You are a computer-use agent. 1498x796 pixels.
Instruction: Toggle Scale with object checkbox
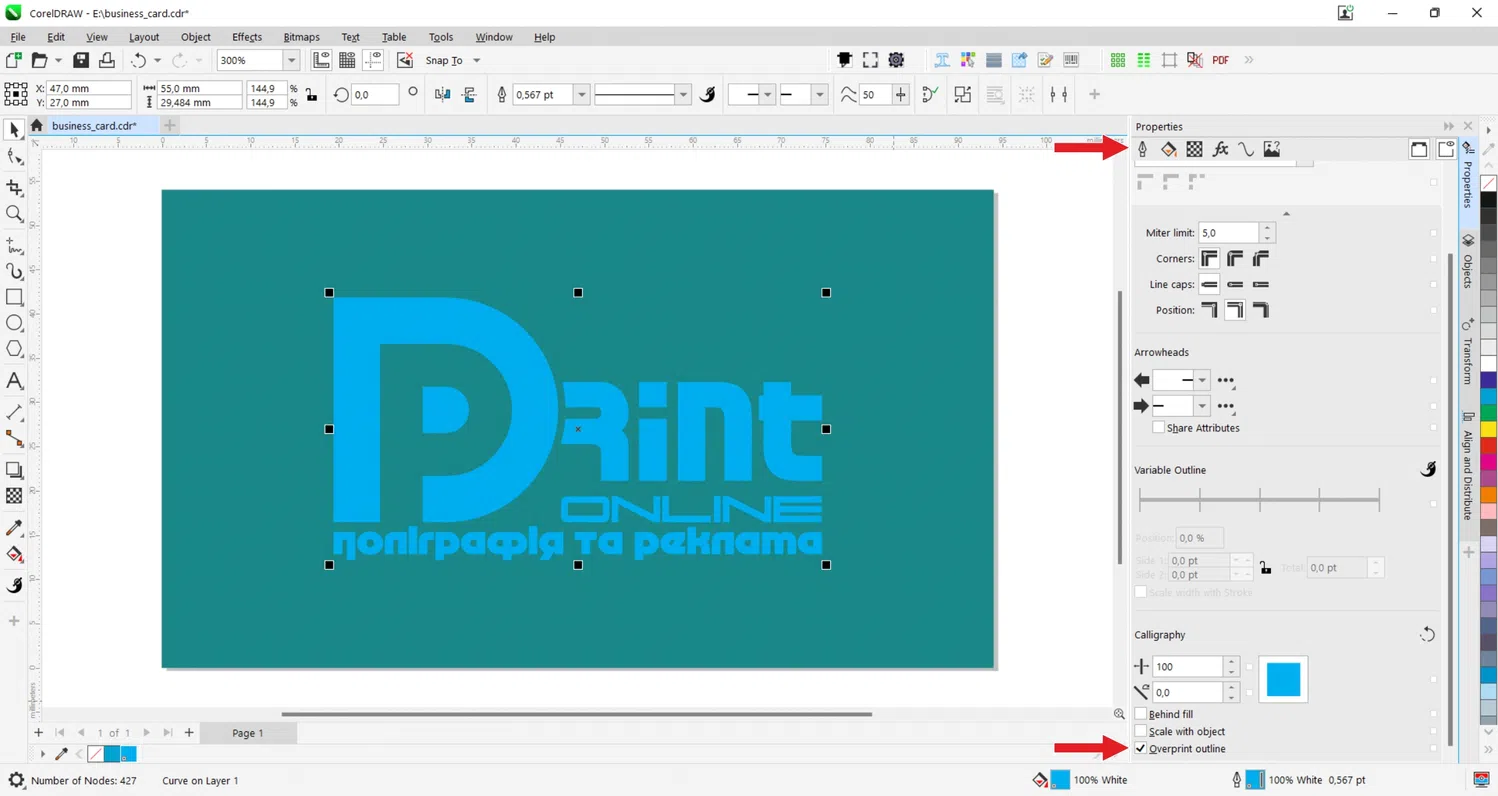pyautogui.click(x=1141, y=731)
